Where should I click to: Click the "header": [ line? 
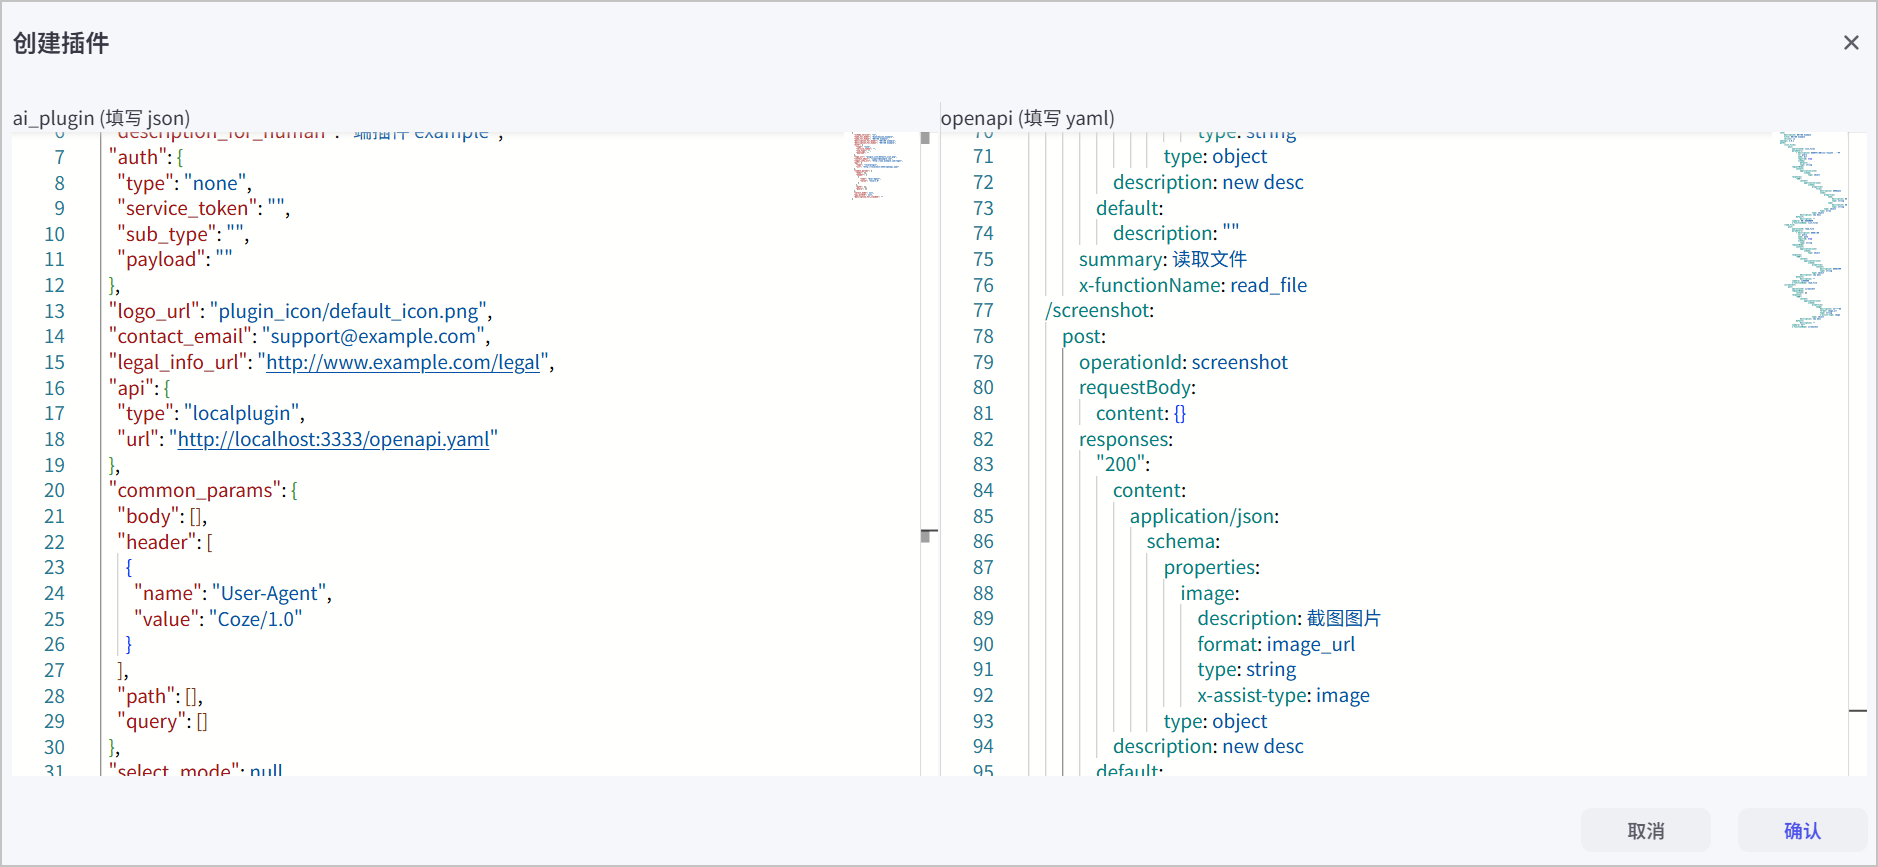click(165, 542)
